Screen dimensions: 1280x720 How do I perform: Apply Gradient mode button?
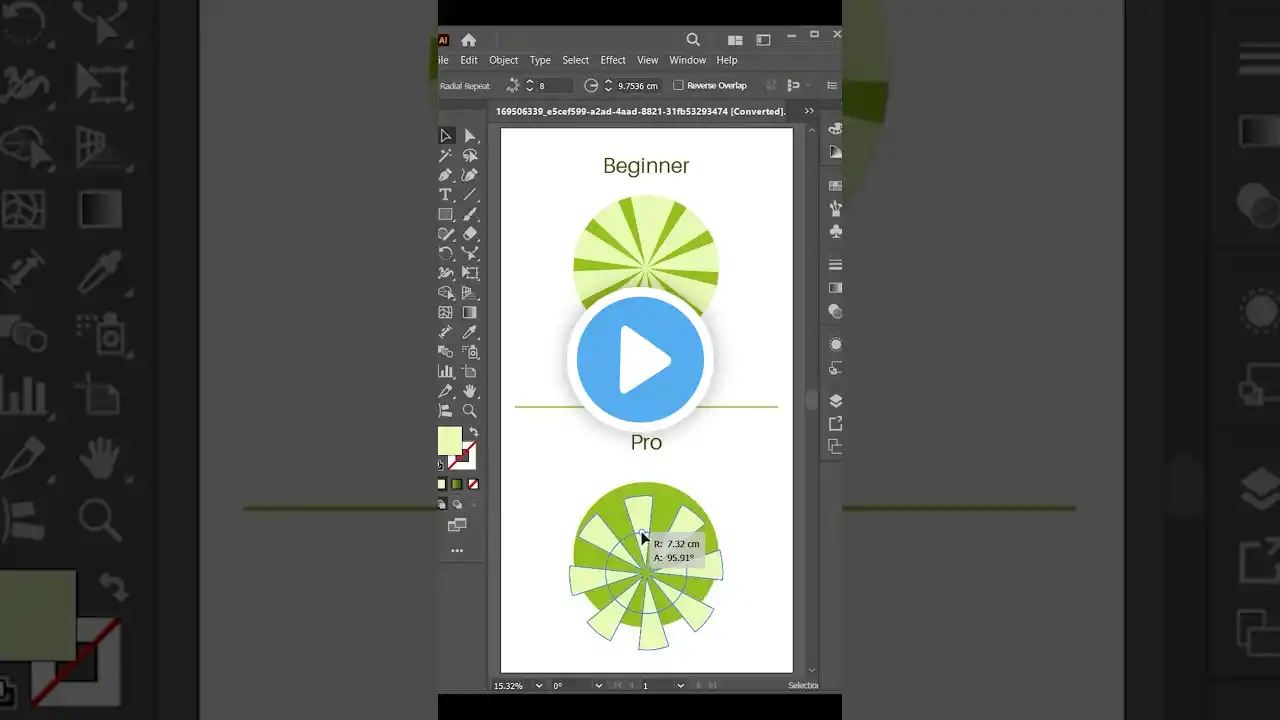[x=457, y=485]
